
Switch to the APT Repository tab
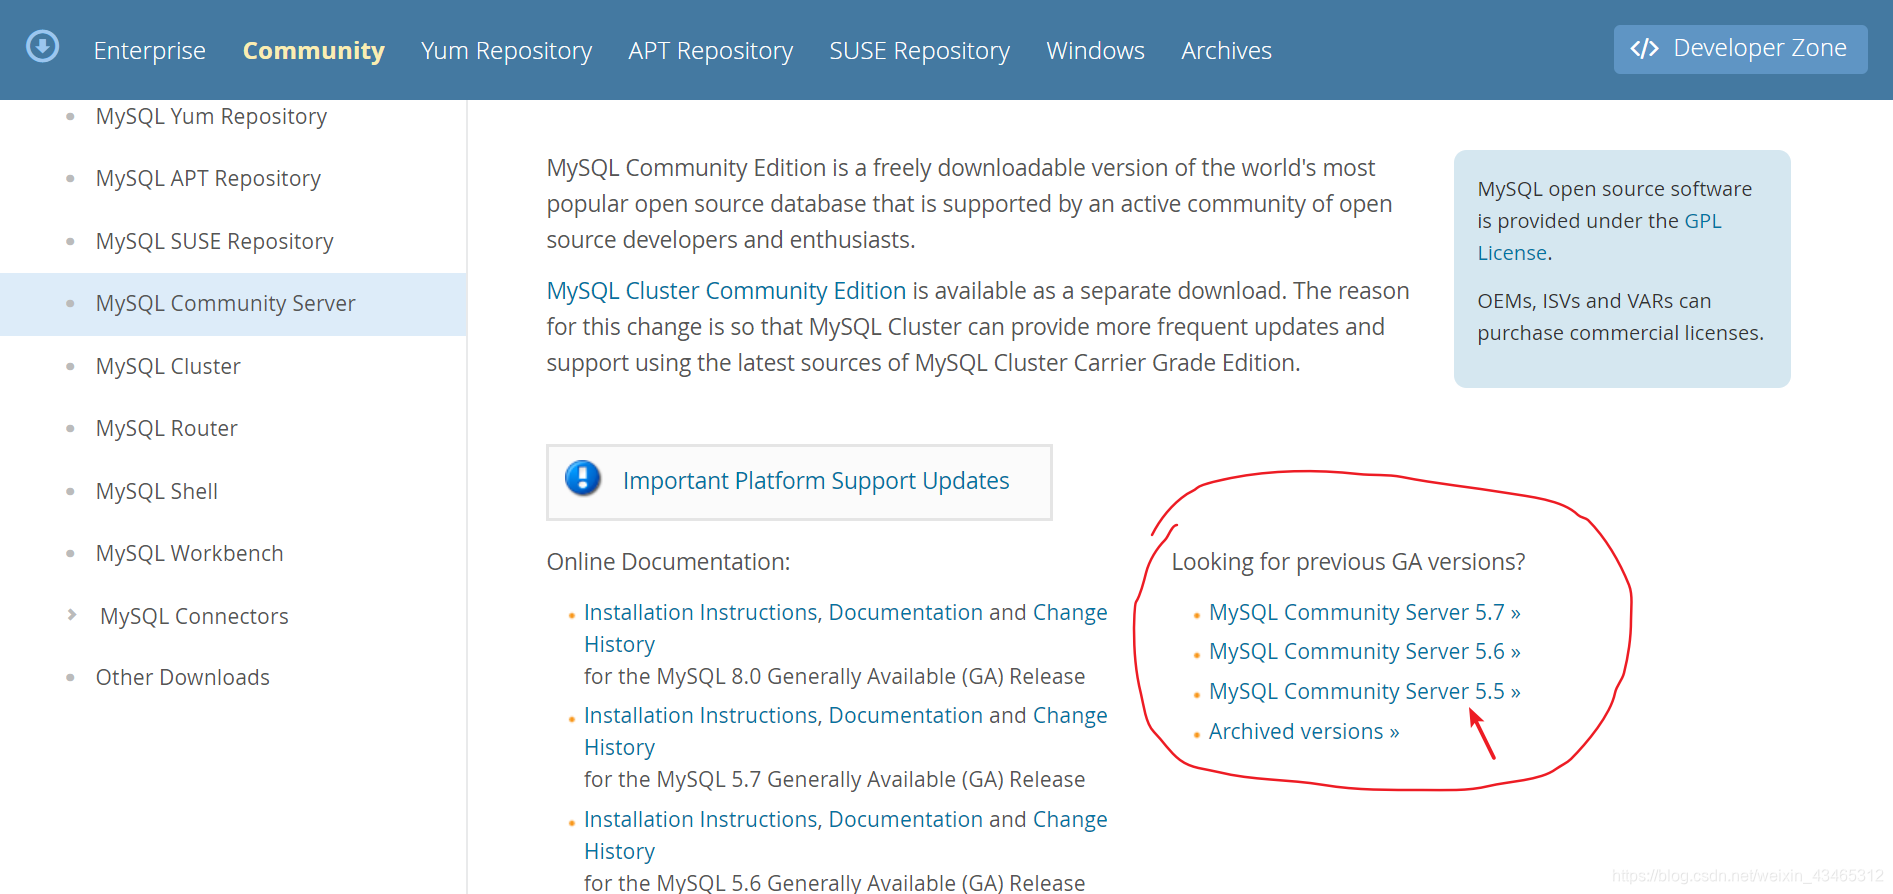tap(710, 51)
